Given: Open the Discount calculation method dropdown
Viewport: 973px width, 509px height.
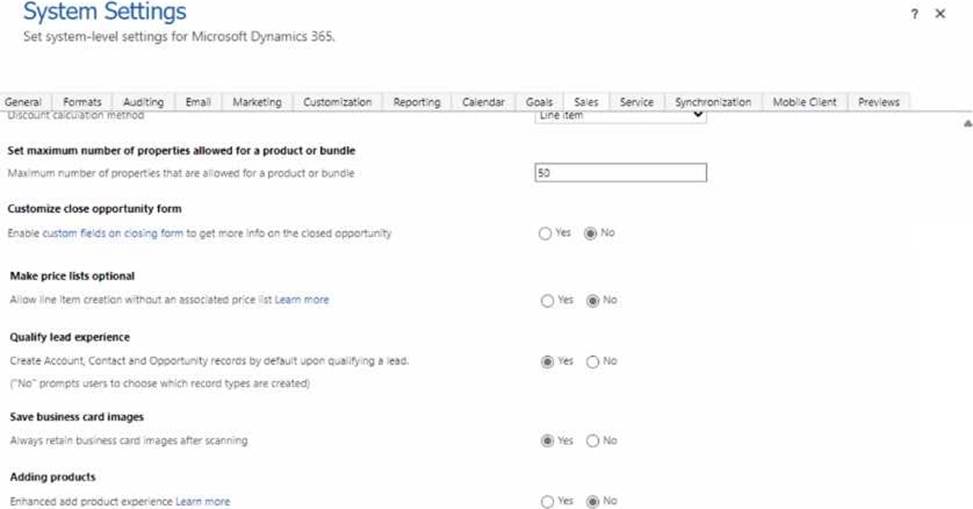Looking at the screenshot, I should [620, 116].
